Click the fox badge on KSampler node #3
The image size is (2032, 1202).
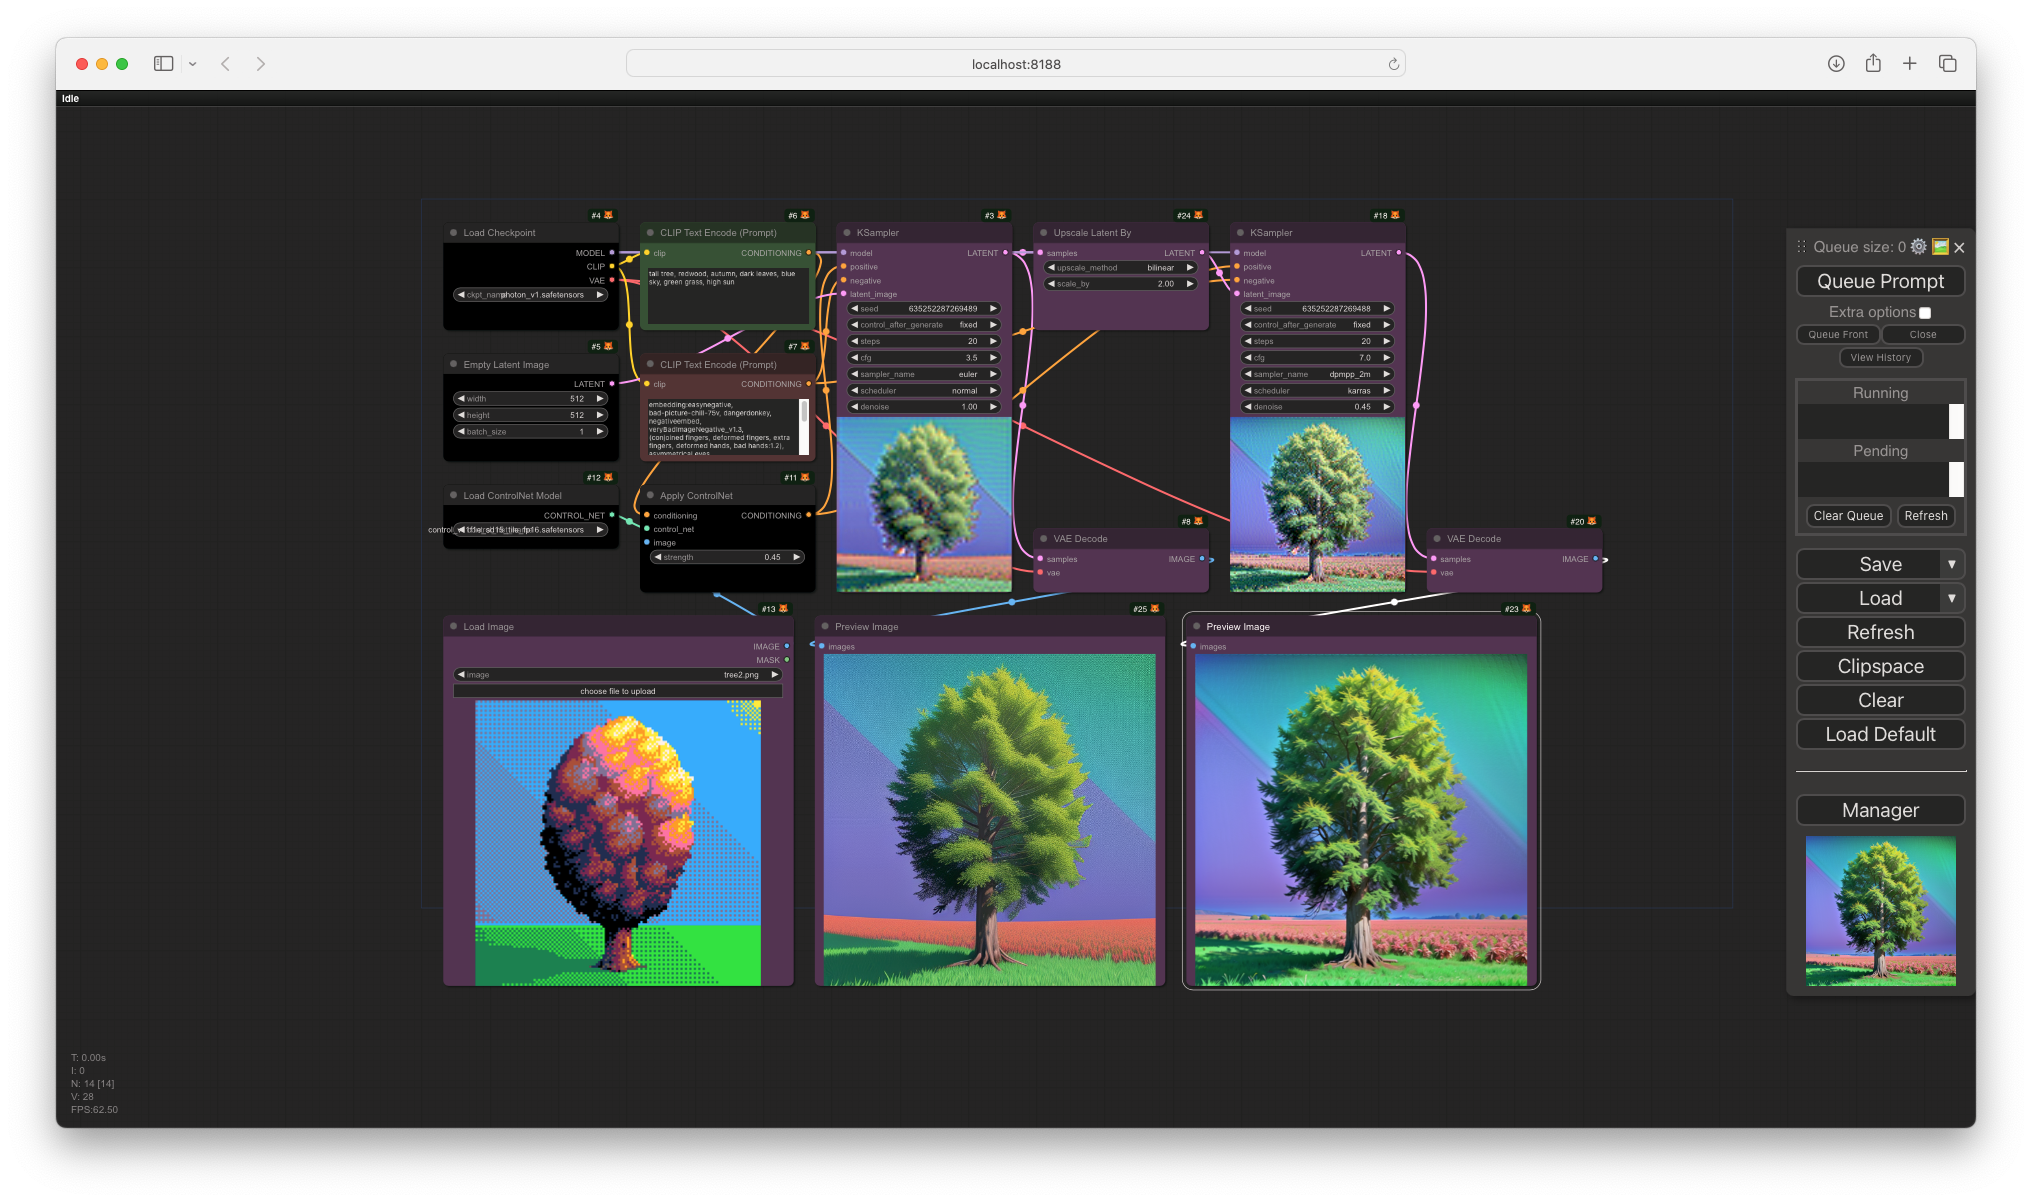tap(1002, 215)
